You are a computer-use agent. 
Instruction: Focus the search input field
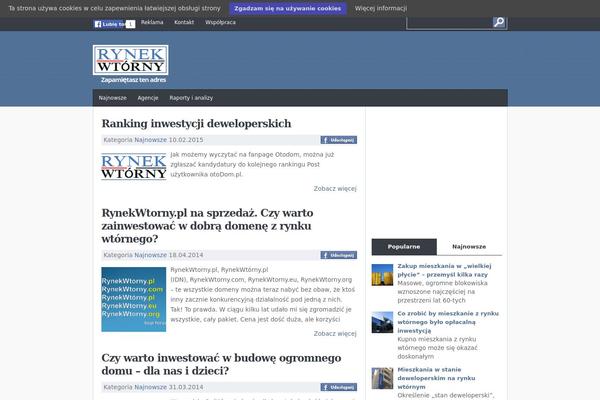pyautogui.click(x=450, y=23)
